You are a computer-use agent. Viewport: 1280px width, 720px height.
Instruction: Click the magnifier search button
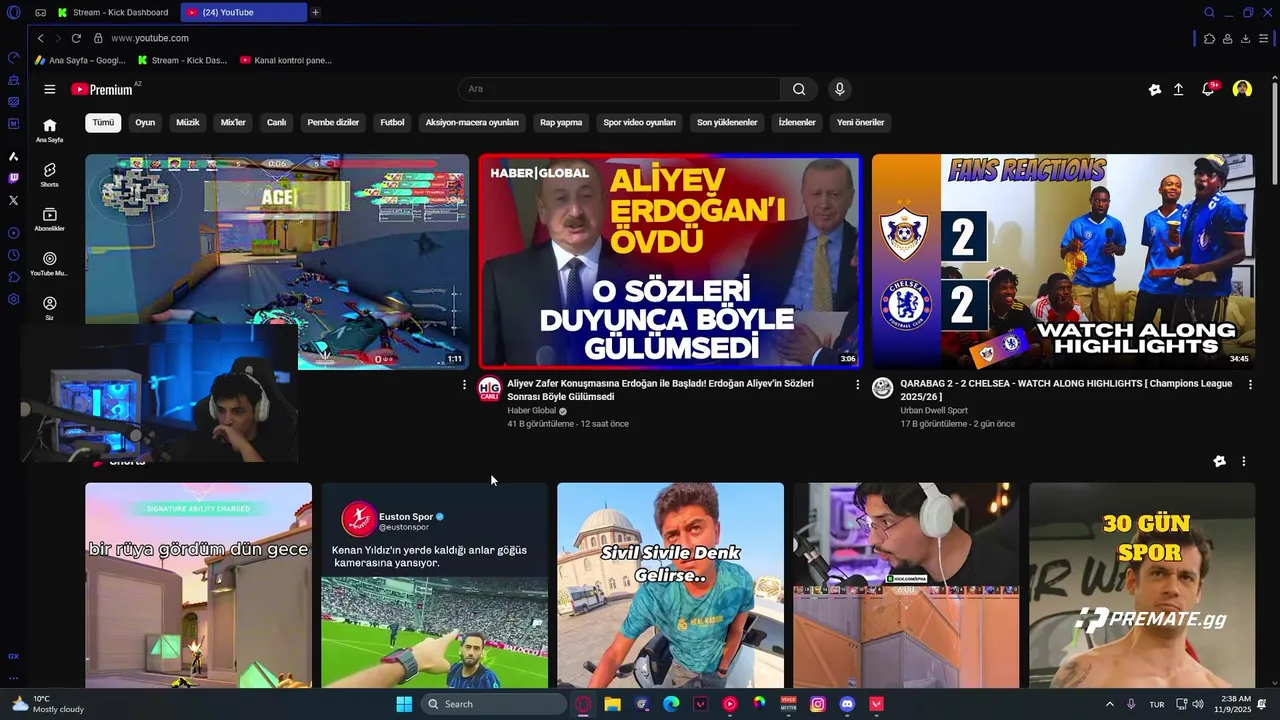pyautogui.click(x=799, y=89)
